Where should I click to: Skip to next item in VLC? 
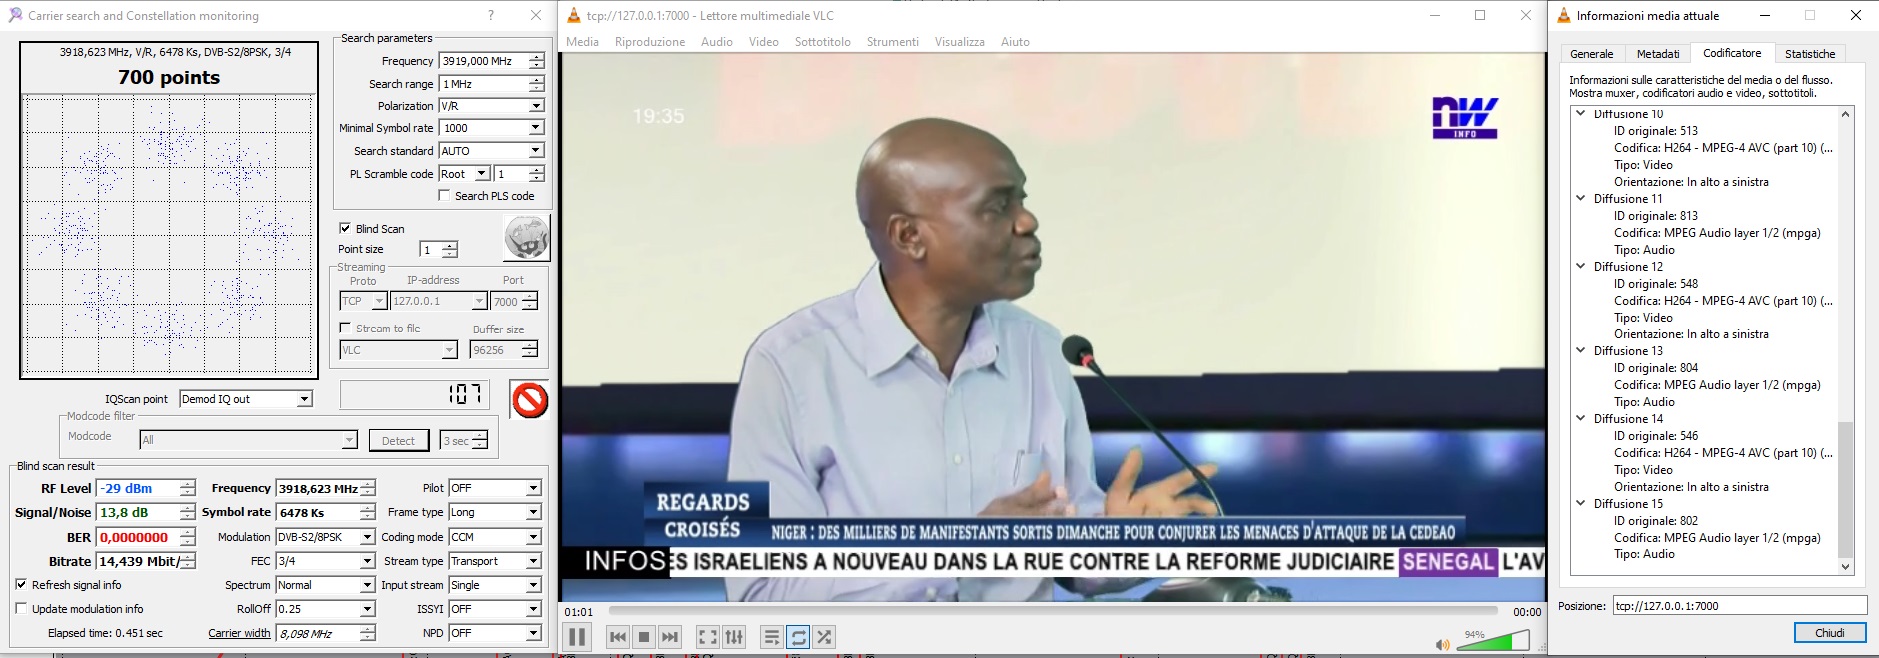point(670,637)
